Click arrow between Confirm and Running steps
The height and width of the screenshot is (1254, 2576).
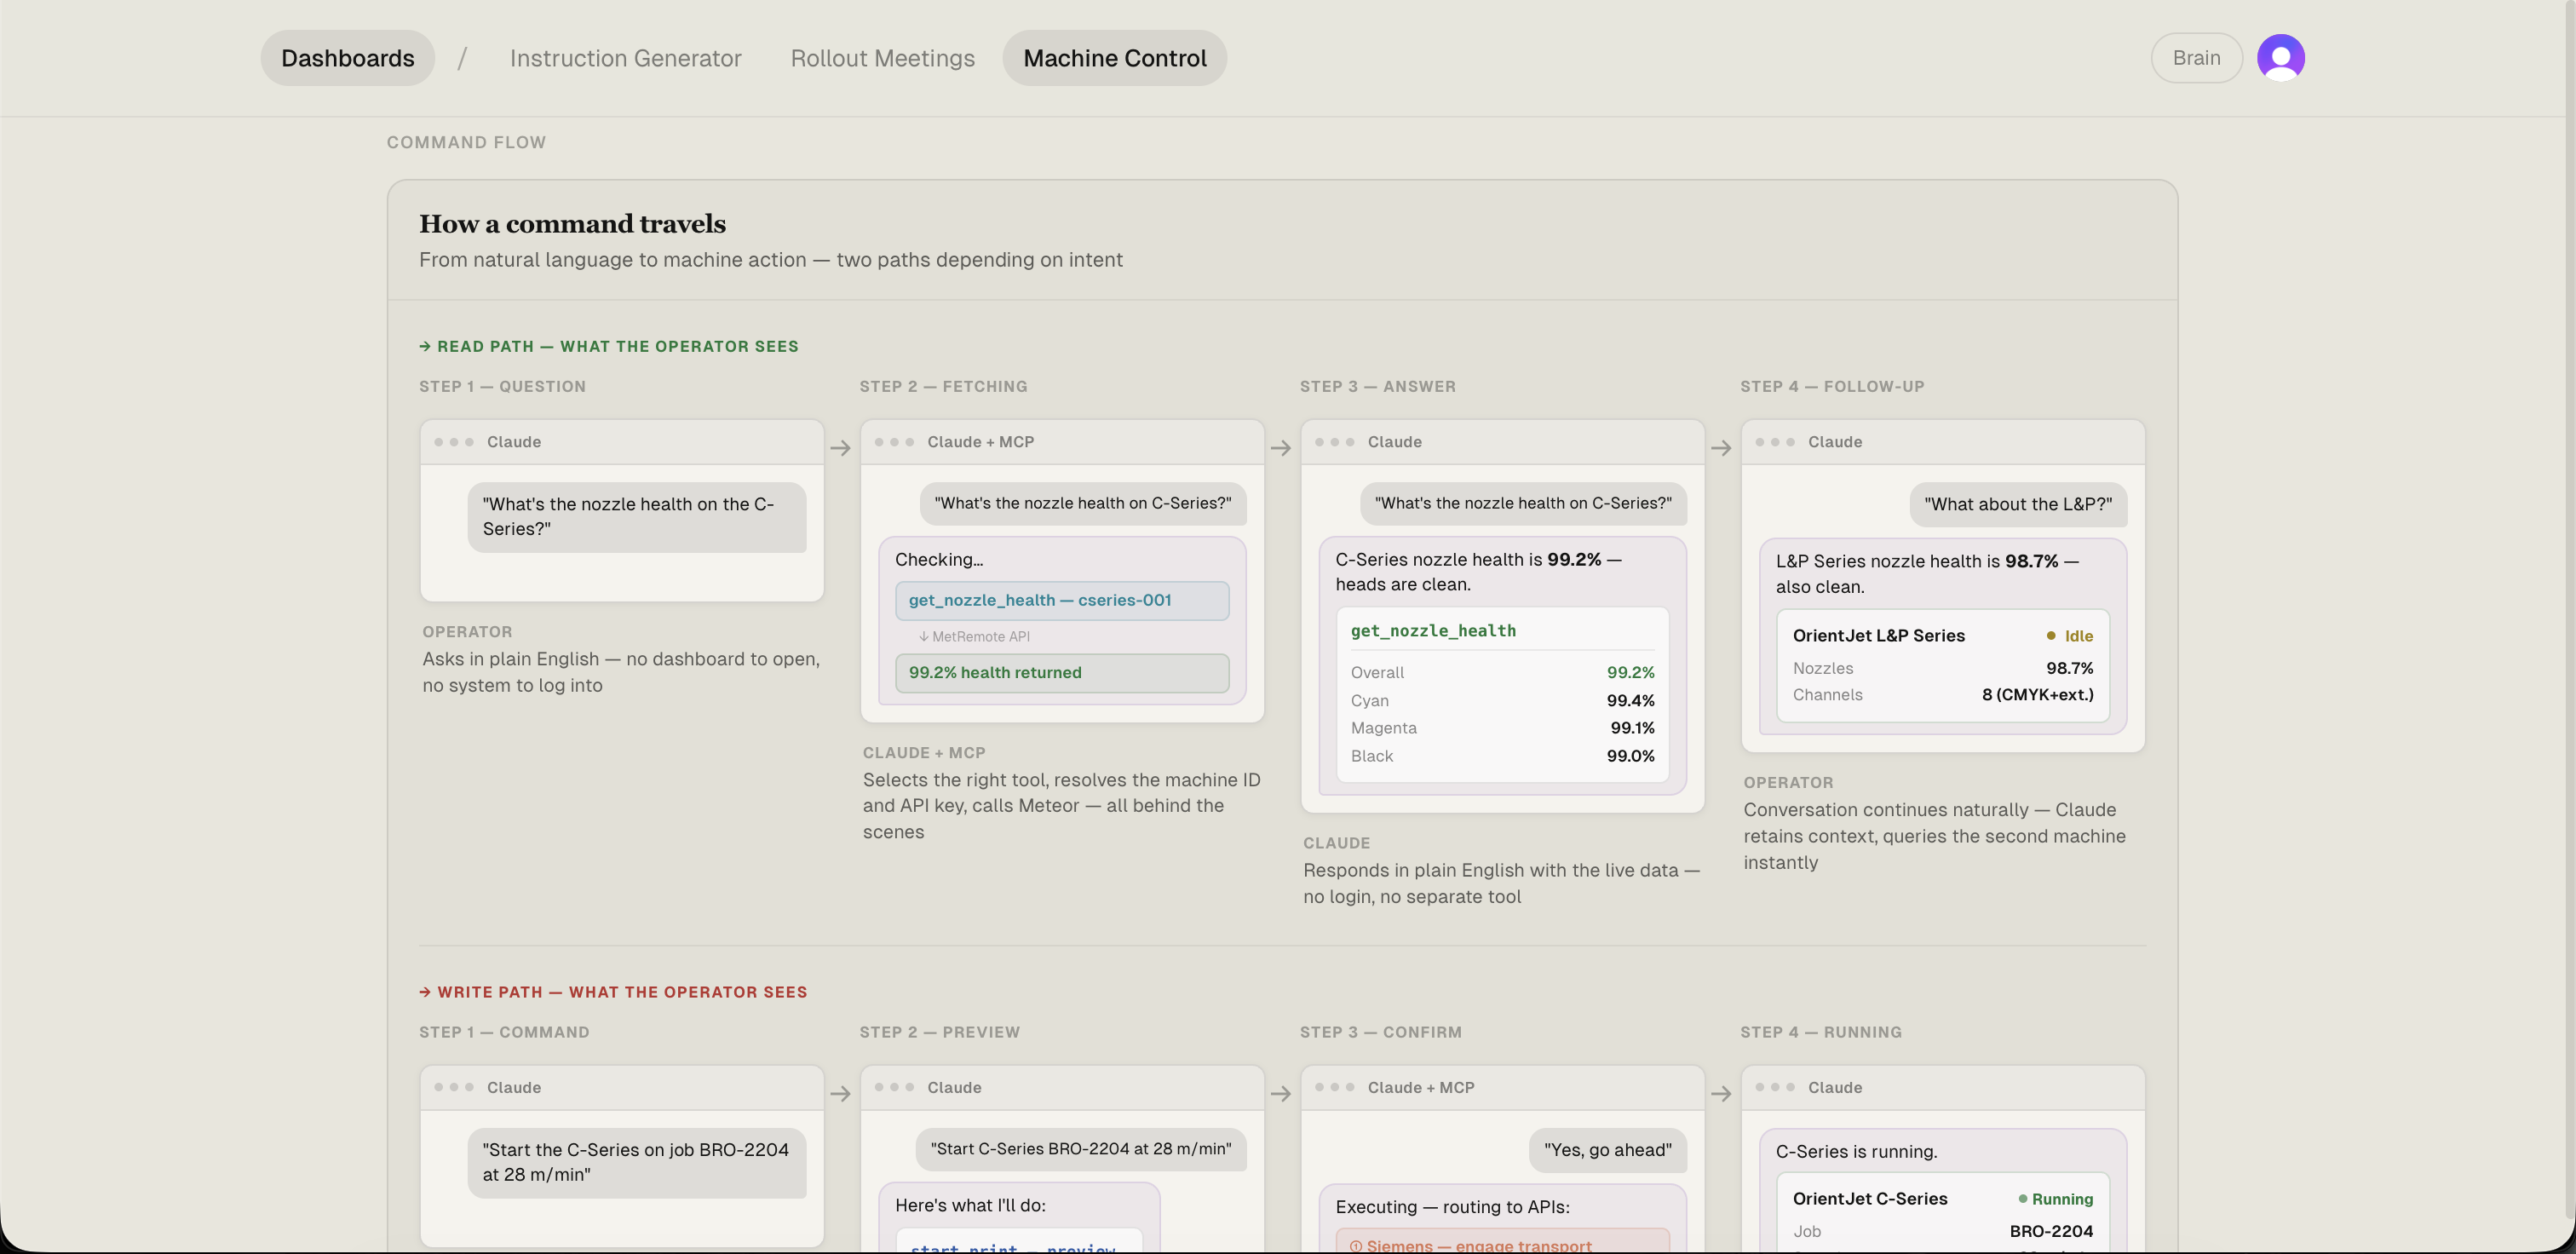(x=1720, y=1094)
